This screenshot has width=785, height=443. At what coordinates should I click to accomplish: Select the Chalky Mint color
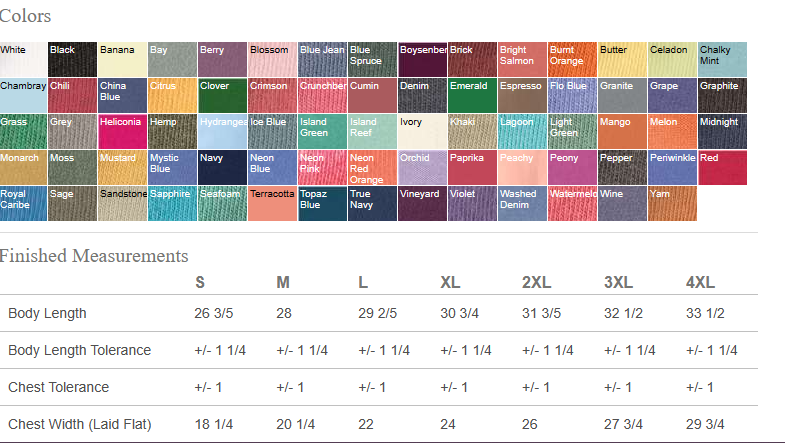[x=722, y=59]
